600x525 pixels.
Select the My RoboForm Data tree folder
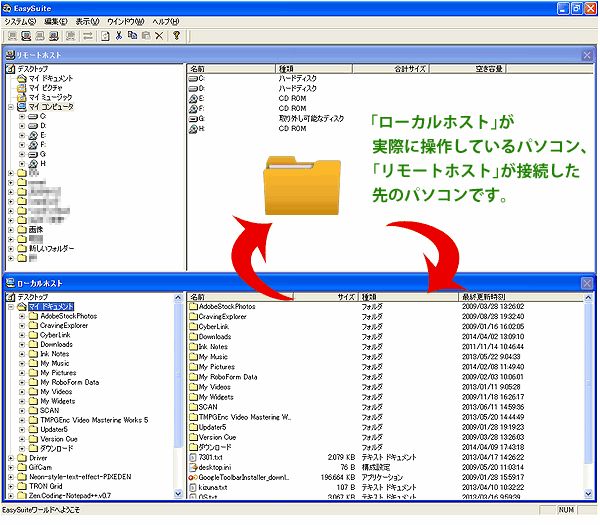(x=70, y=382)
